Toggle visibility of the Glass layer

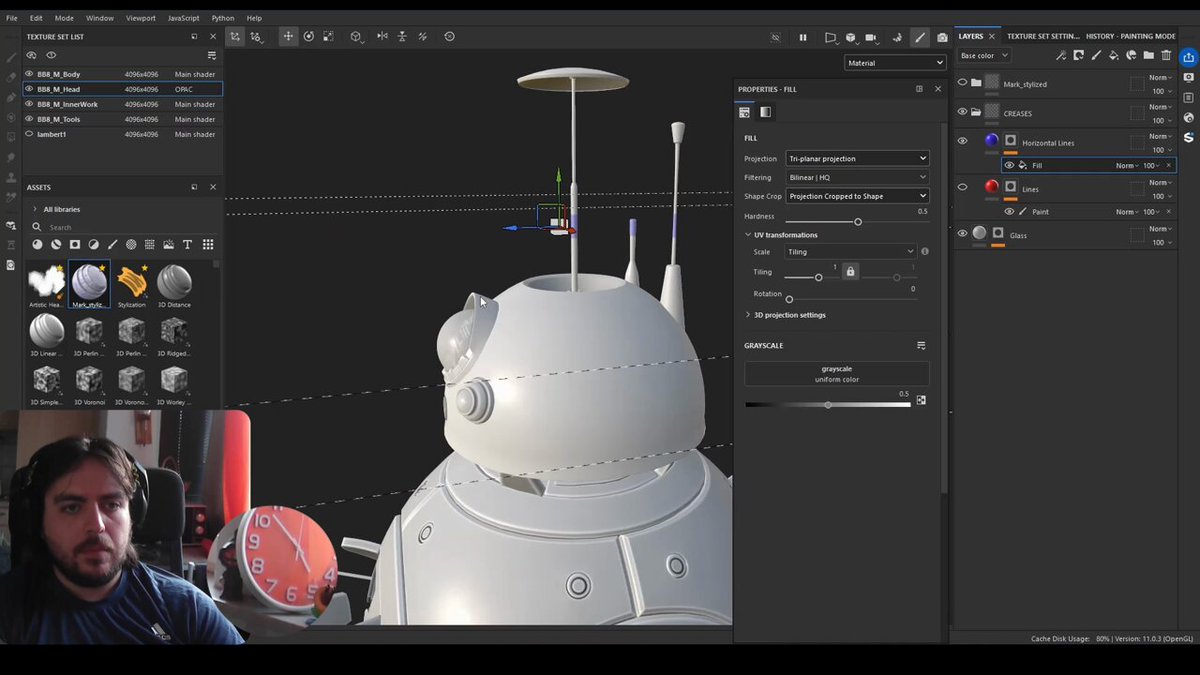(962, 234)
